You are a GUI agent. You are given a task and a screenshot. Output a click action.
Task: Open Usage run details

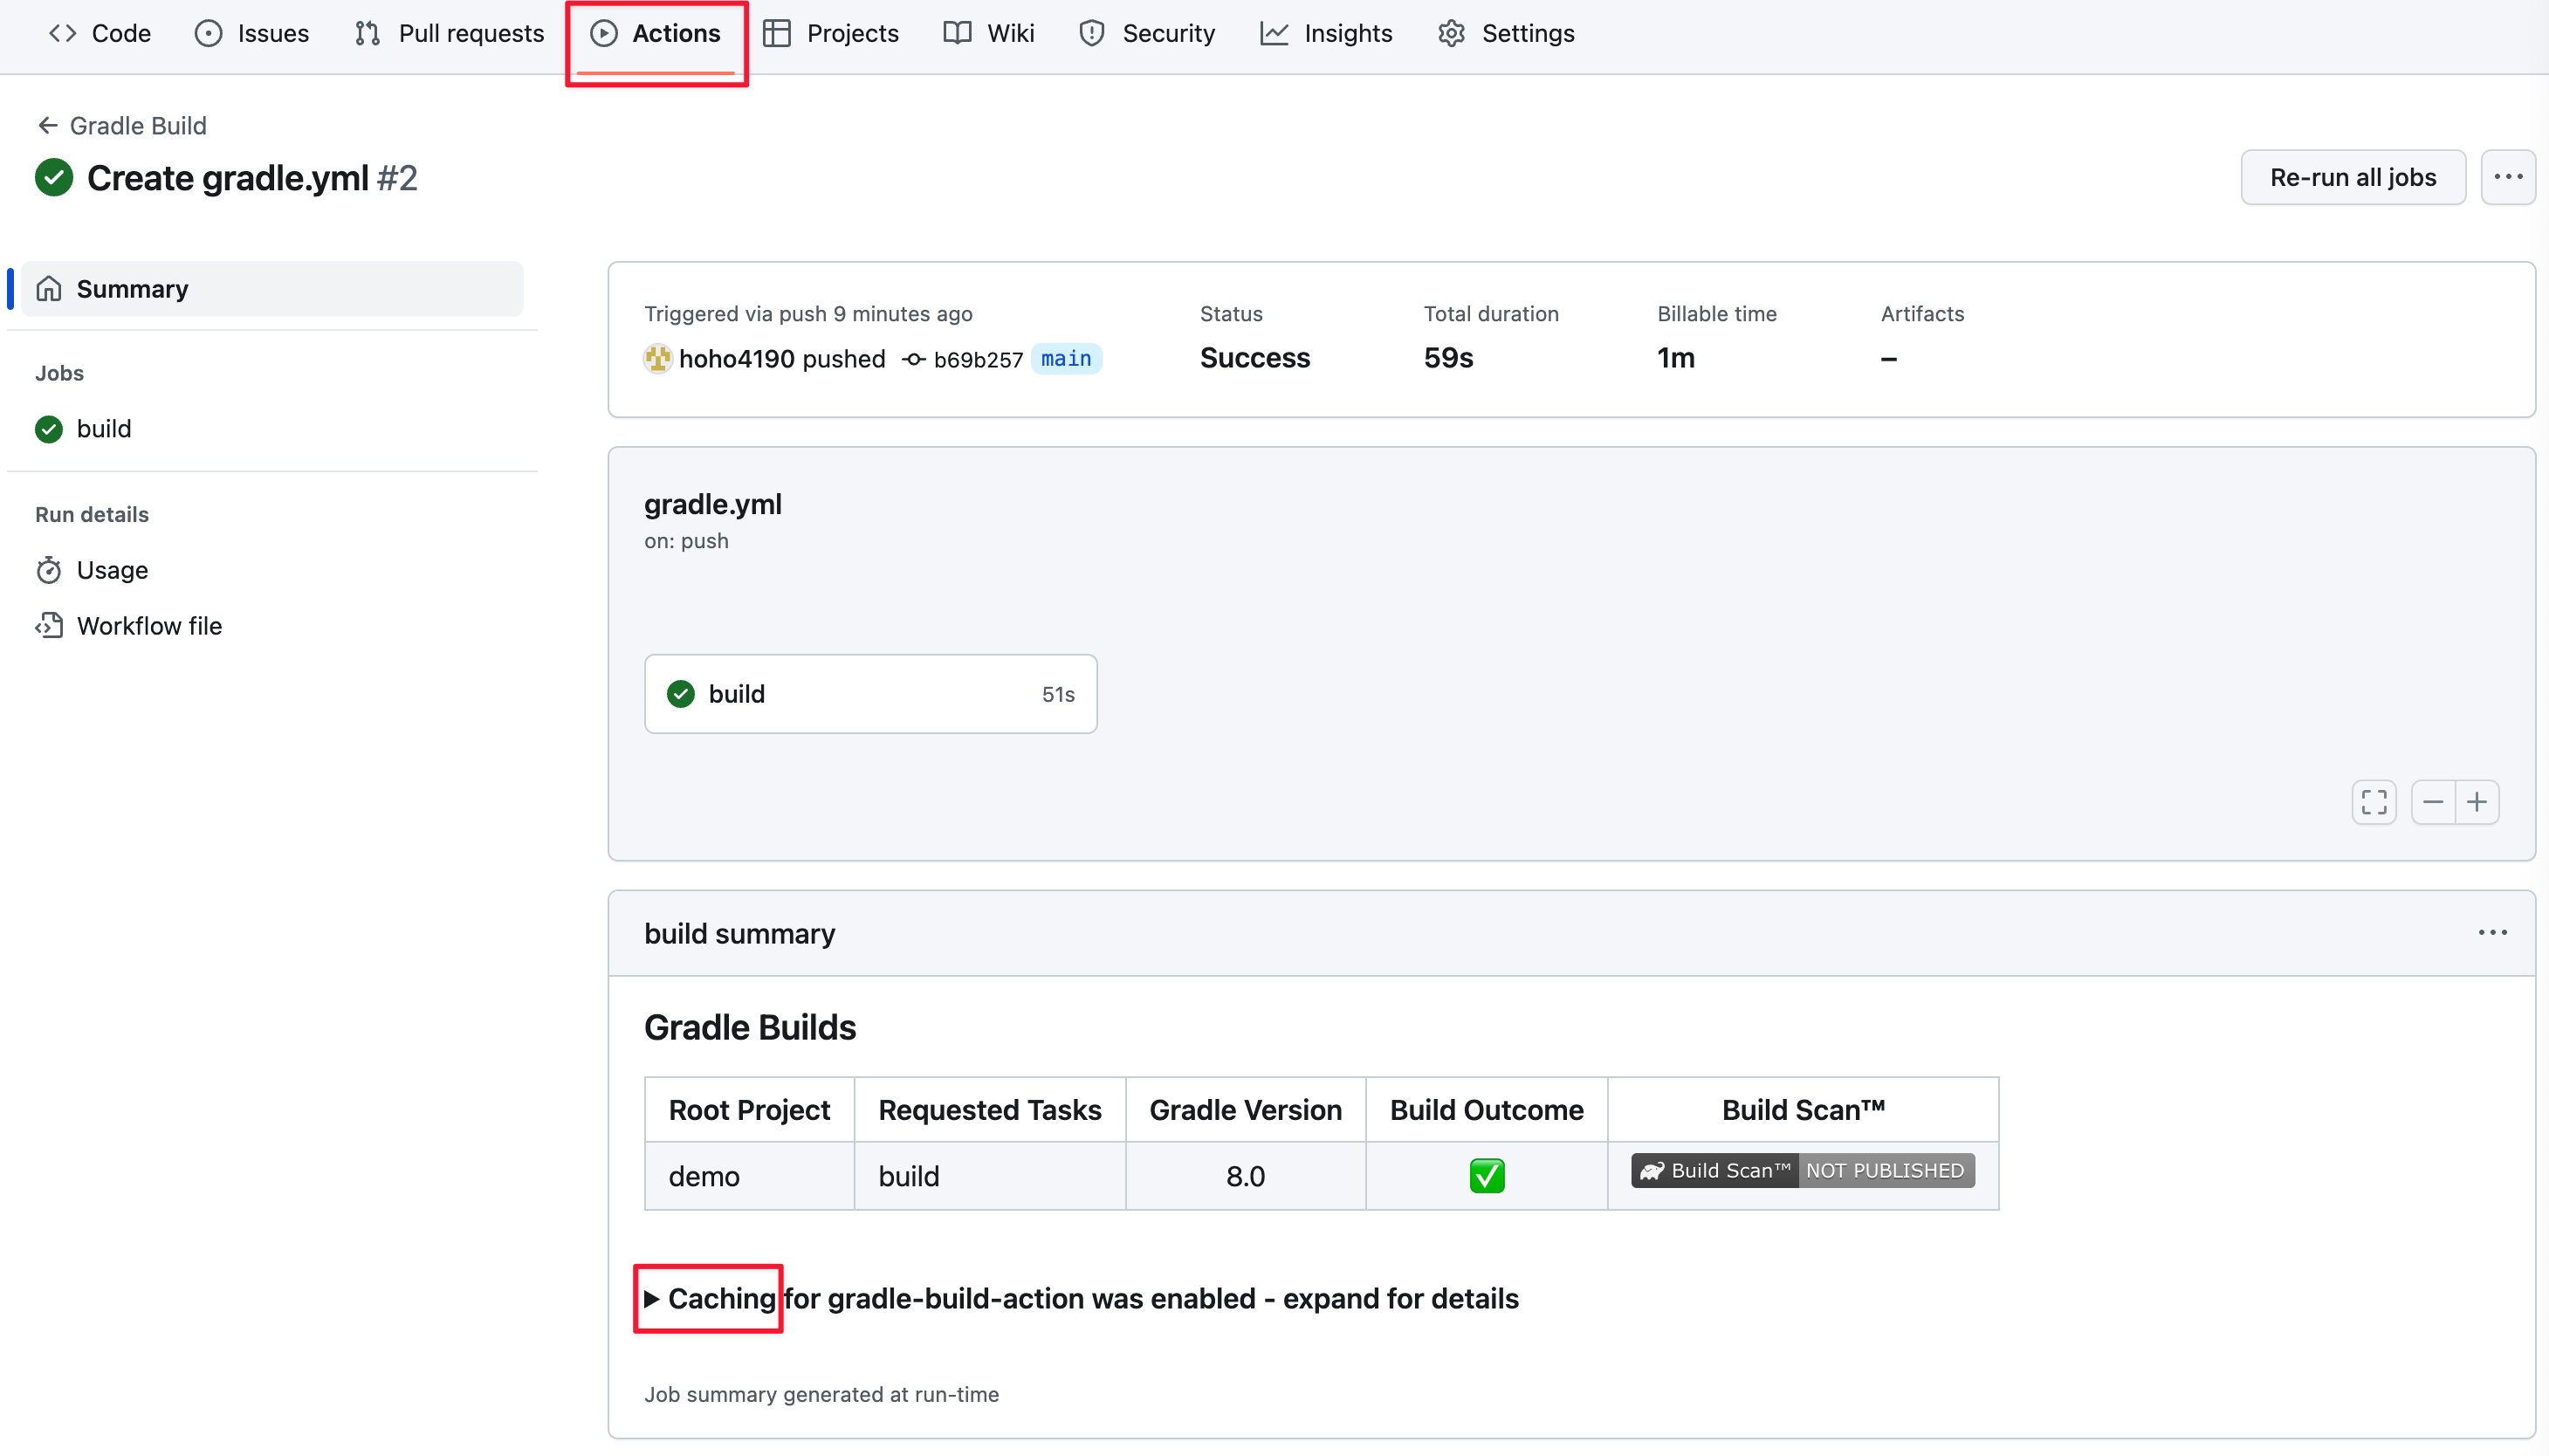click(112, 570)
